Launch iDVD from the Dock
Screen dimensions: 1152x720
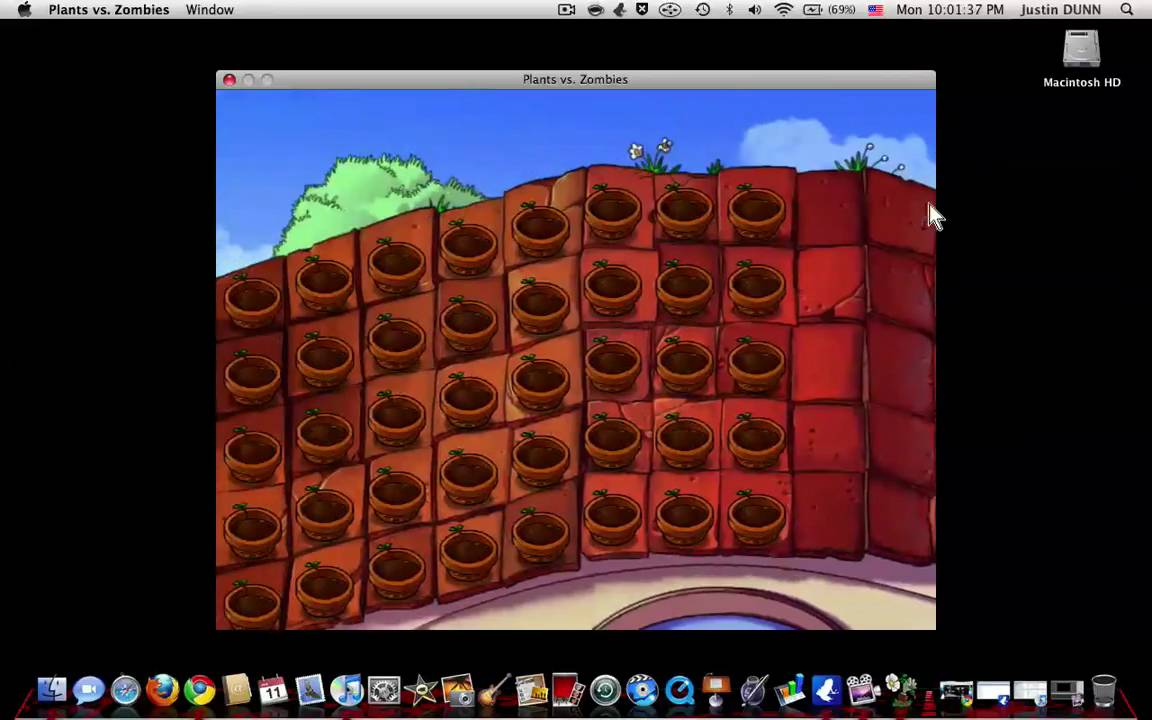(642, 691)
